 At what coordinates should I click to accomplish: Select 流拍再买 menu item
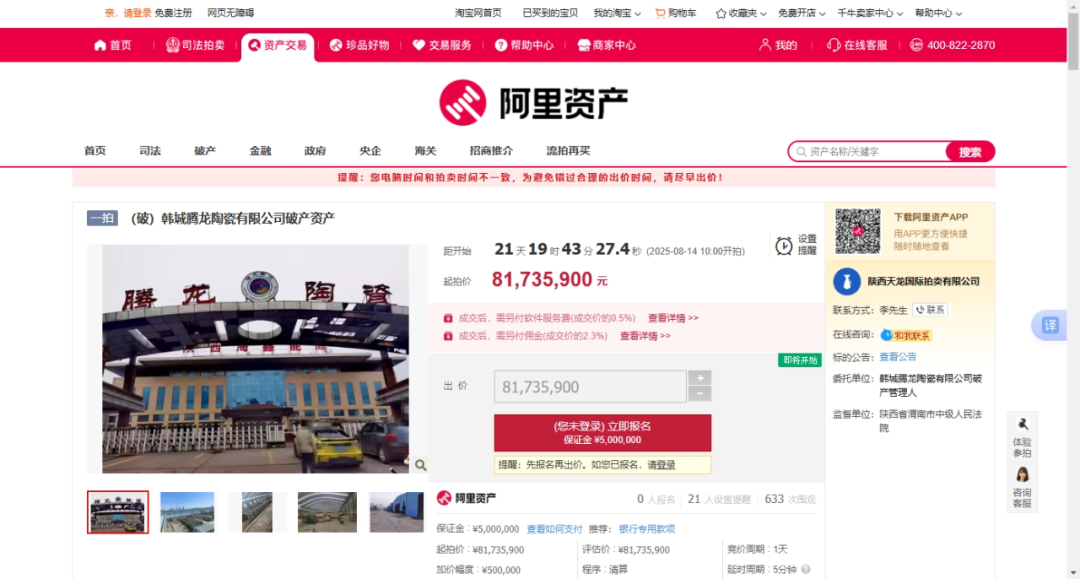click(x=568, y=151)
